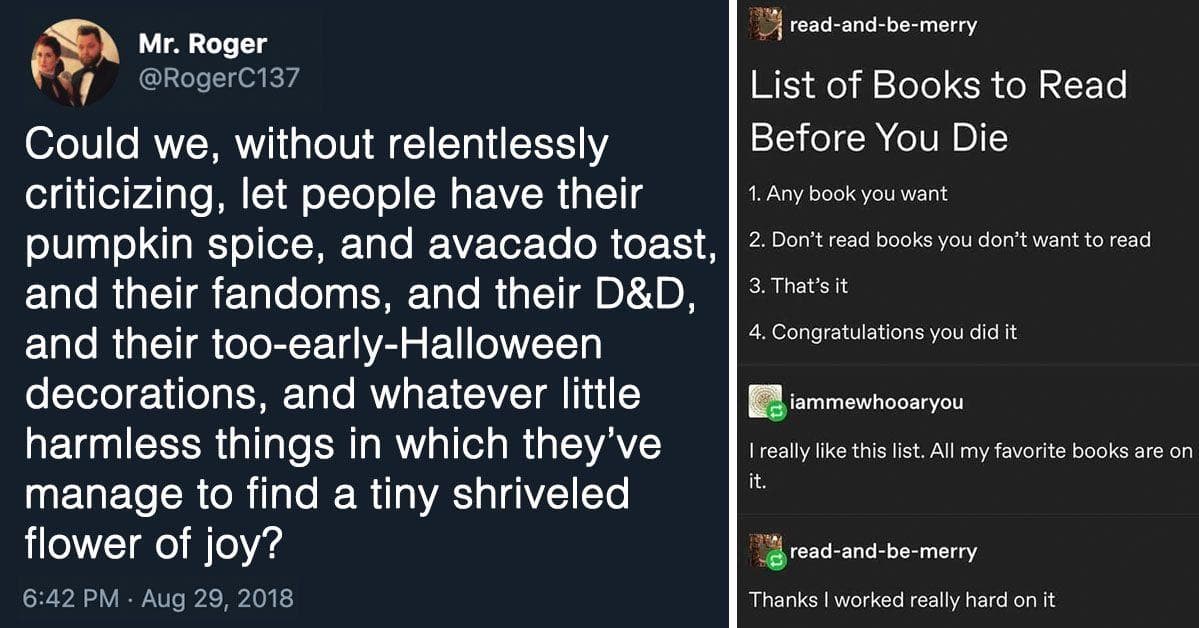Open the Mr. Roger display name

pos(204,44)
